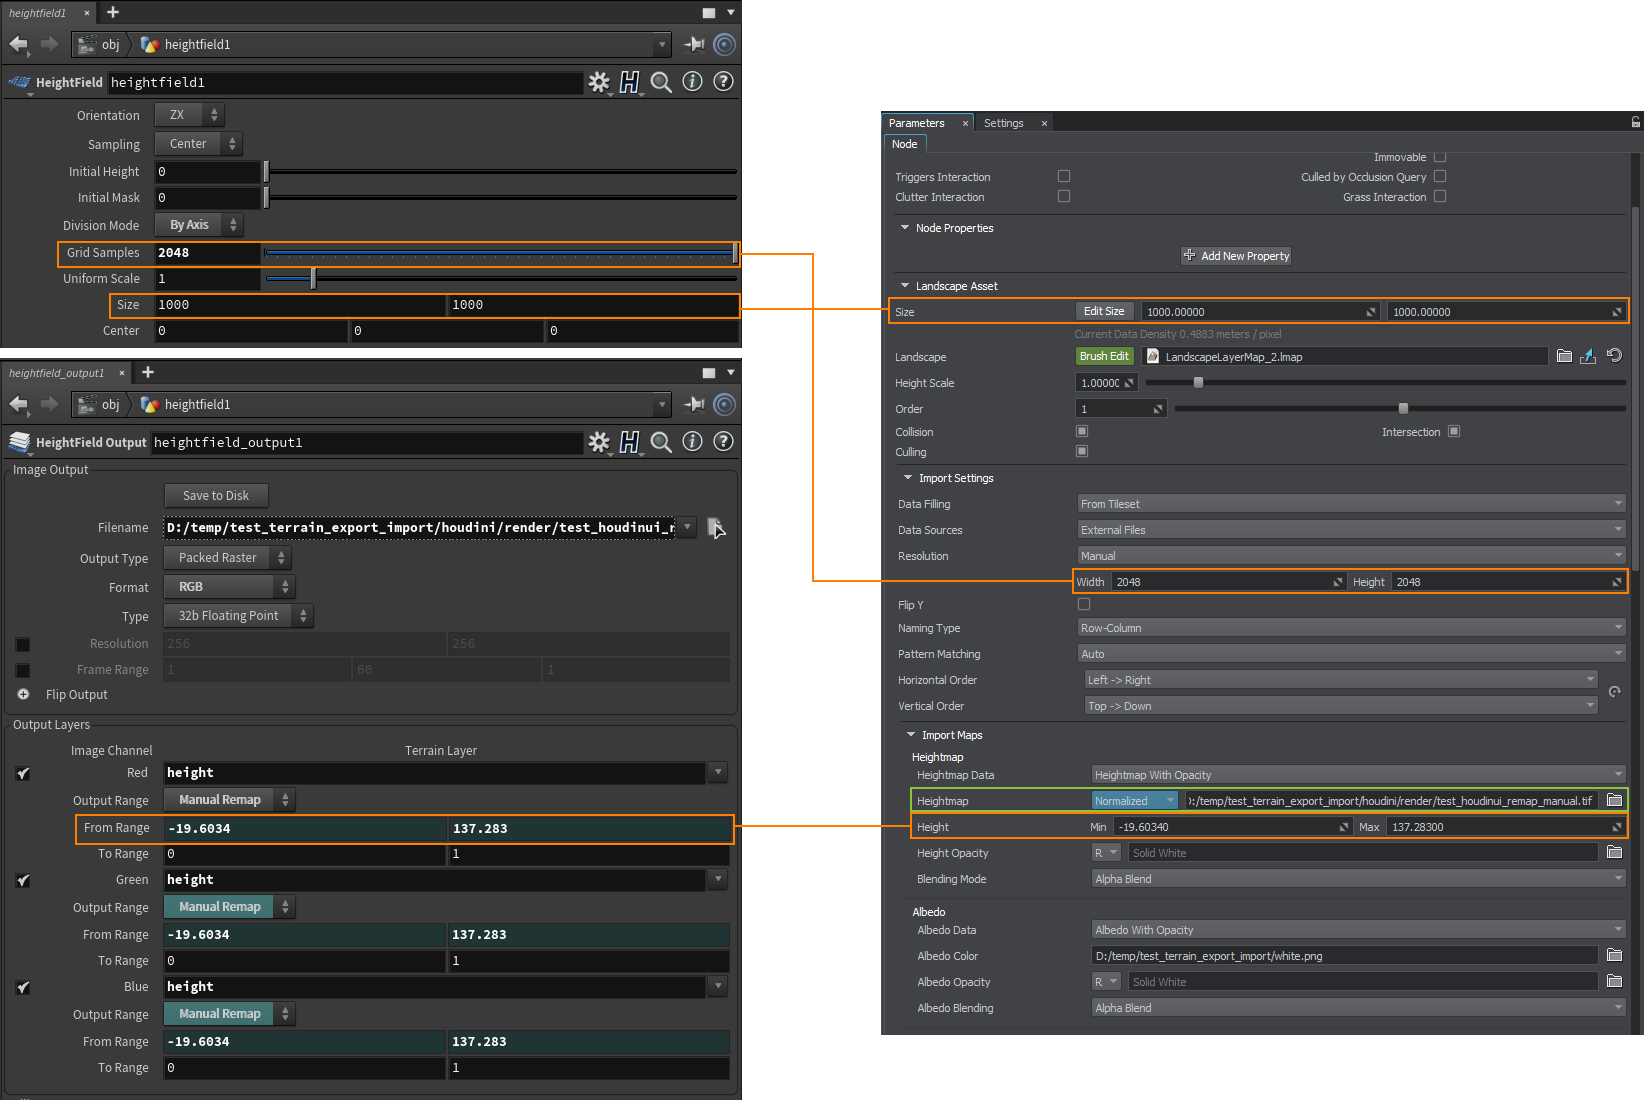Click the pin icon in heightfield1 path bar

pyautogui.click(x=694, y=44)
